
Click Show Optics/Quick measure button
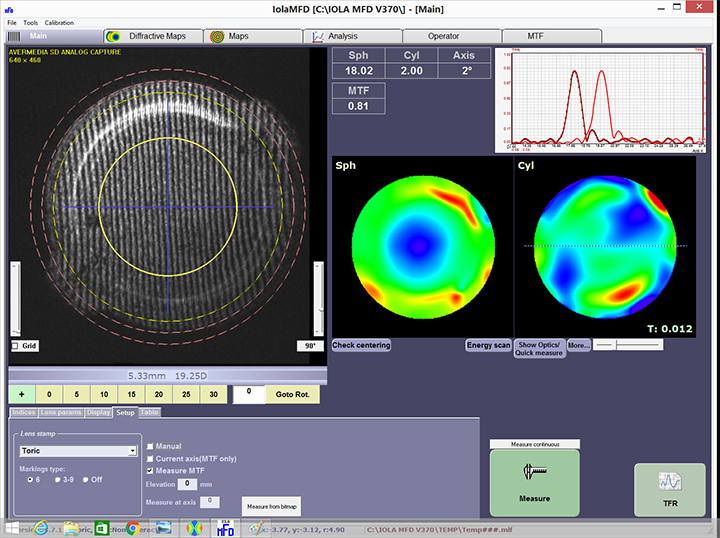point(539,349)
